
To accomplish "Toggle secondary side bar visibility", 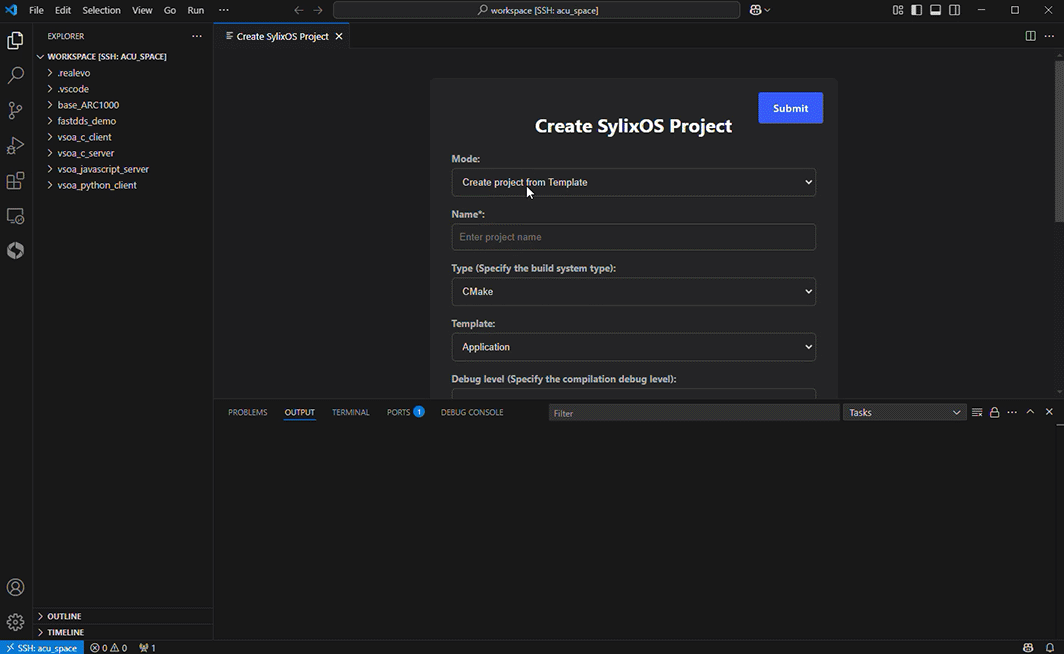I will (955, 10).
